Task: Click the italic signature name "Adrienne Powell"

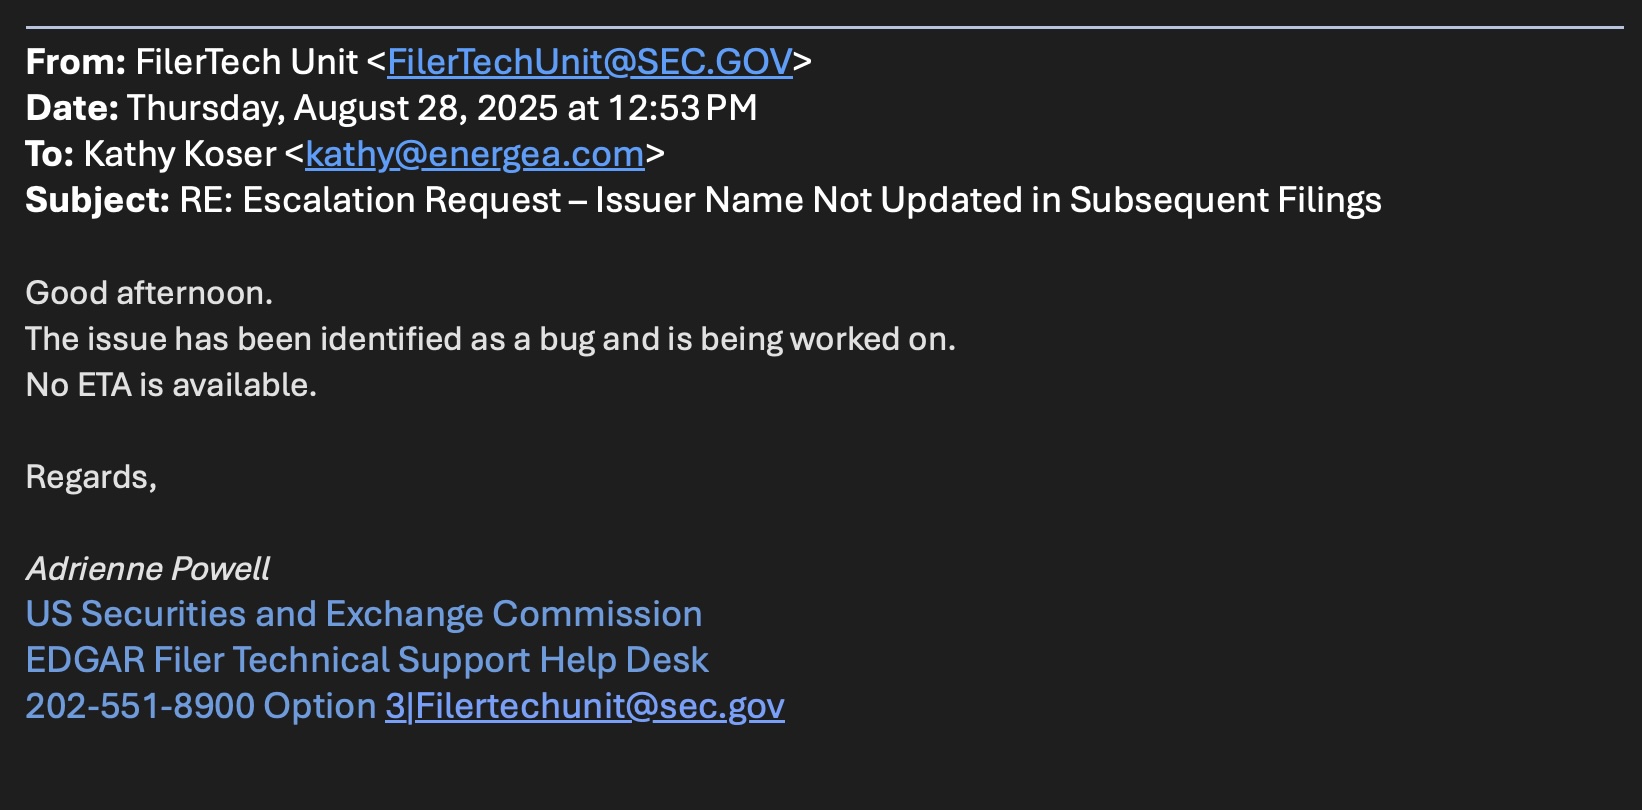Action: 148,569
